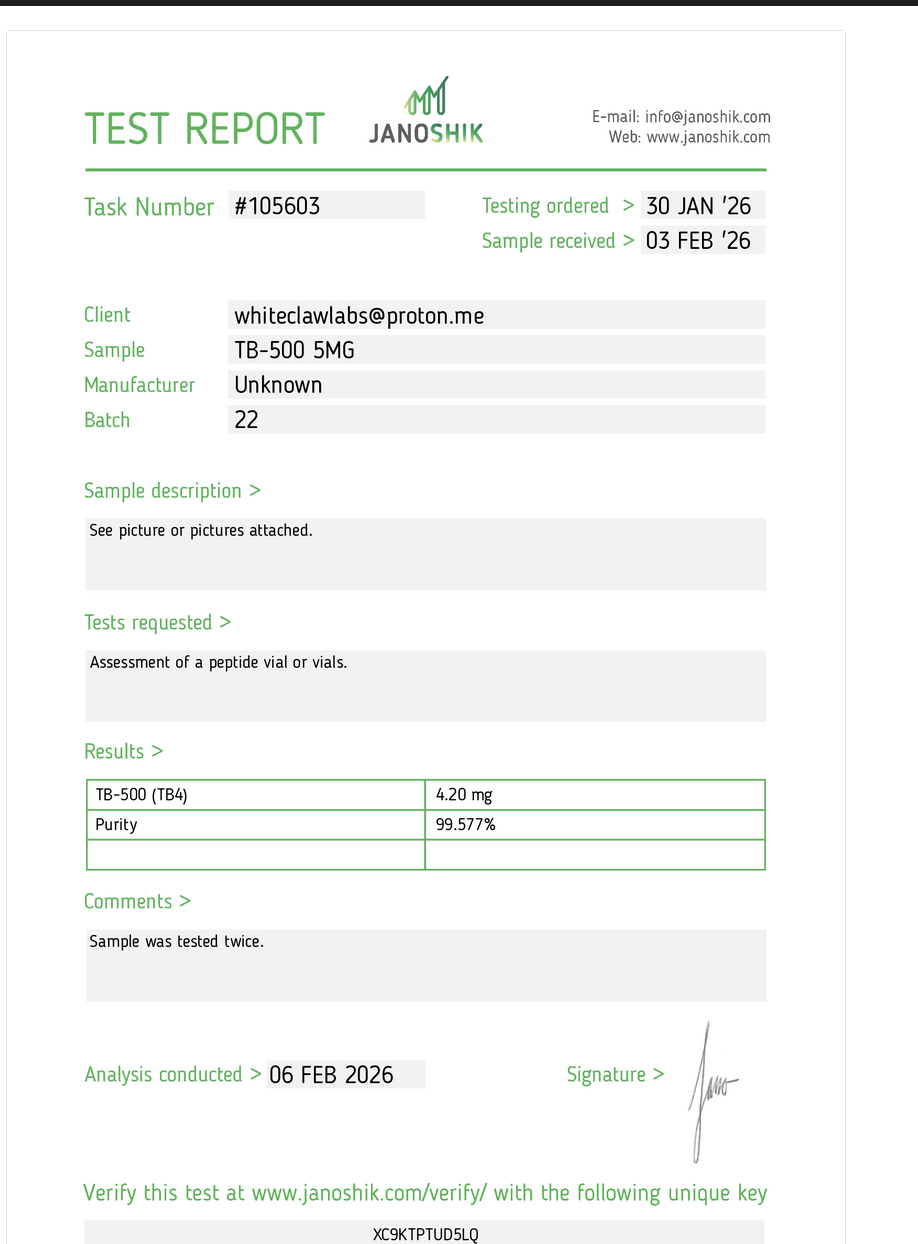This screenshot has width=918, height=1244.
Task: Click the Janoshik logo
Action: point(426,112)
